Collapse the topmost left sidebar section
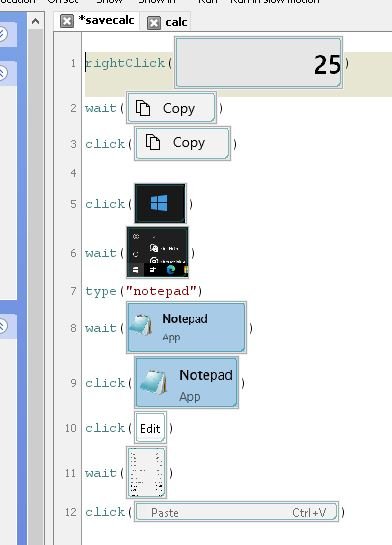This screenshot has height=545, width=392. click(x=2, y=34)
